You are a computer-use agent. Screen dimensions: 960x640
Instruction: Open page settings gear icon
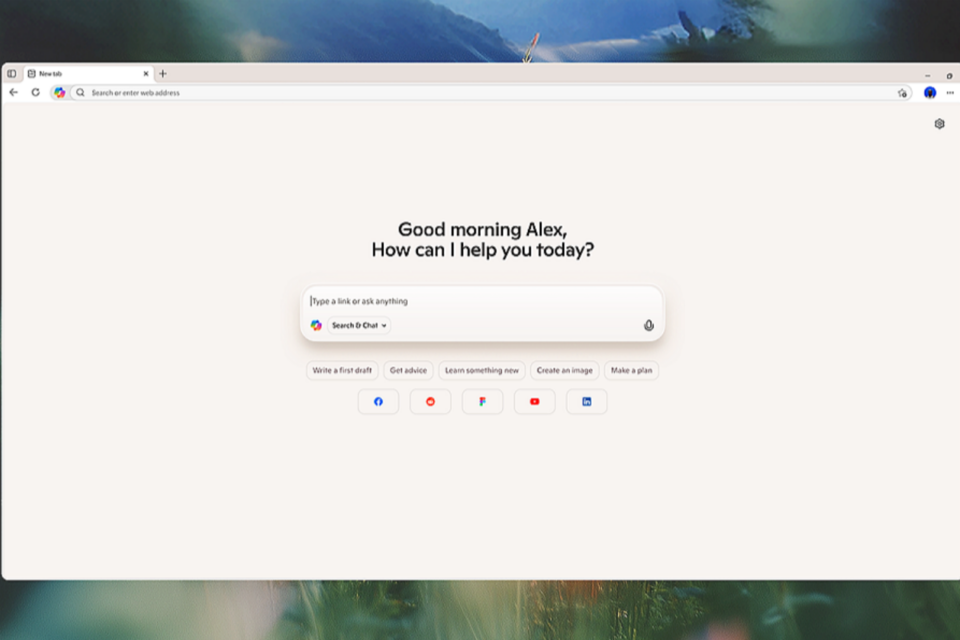tap(939, 124)
